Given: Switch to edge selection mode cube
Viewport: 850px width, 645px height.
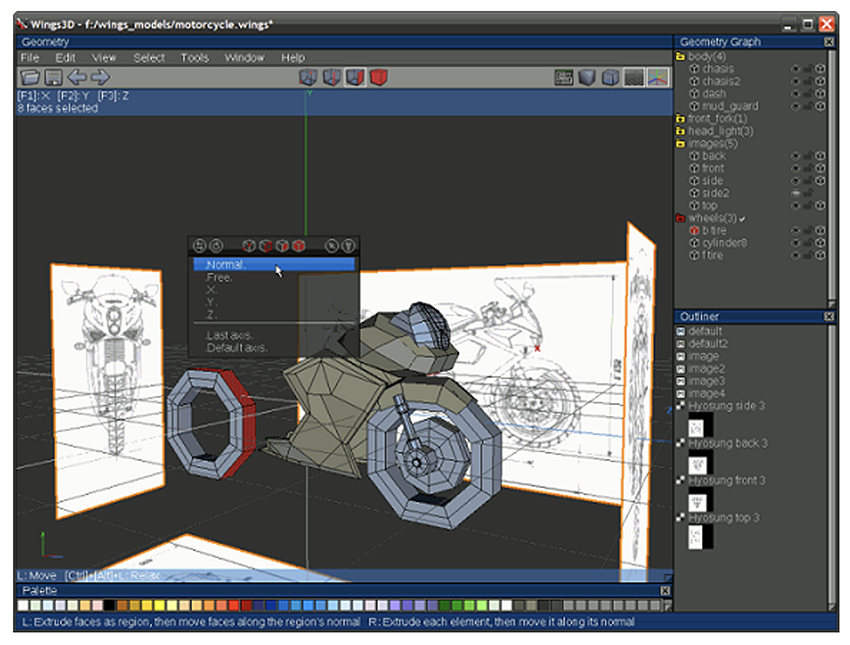Looking at the screenshot, I should (331, 77).
